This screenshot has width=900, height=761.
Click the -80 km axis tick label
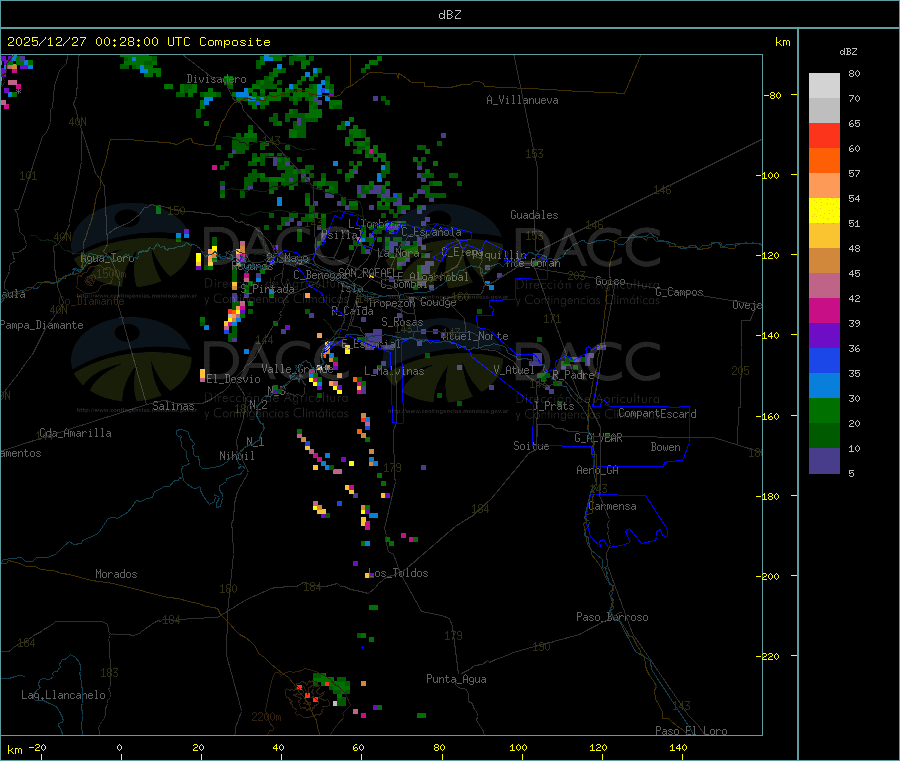click(x=772, y=95)
